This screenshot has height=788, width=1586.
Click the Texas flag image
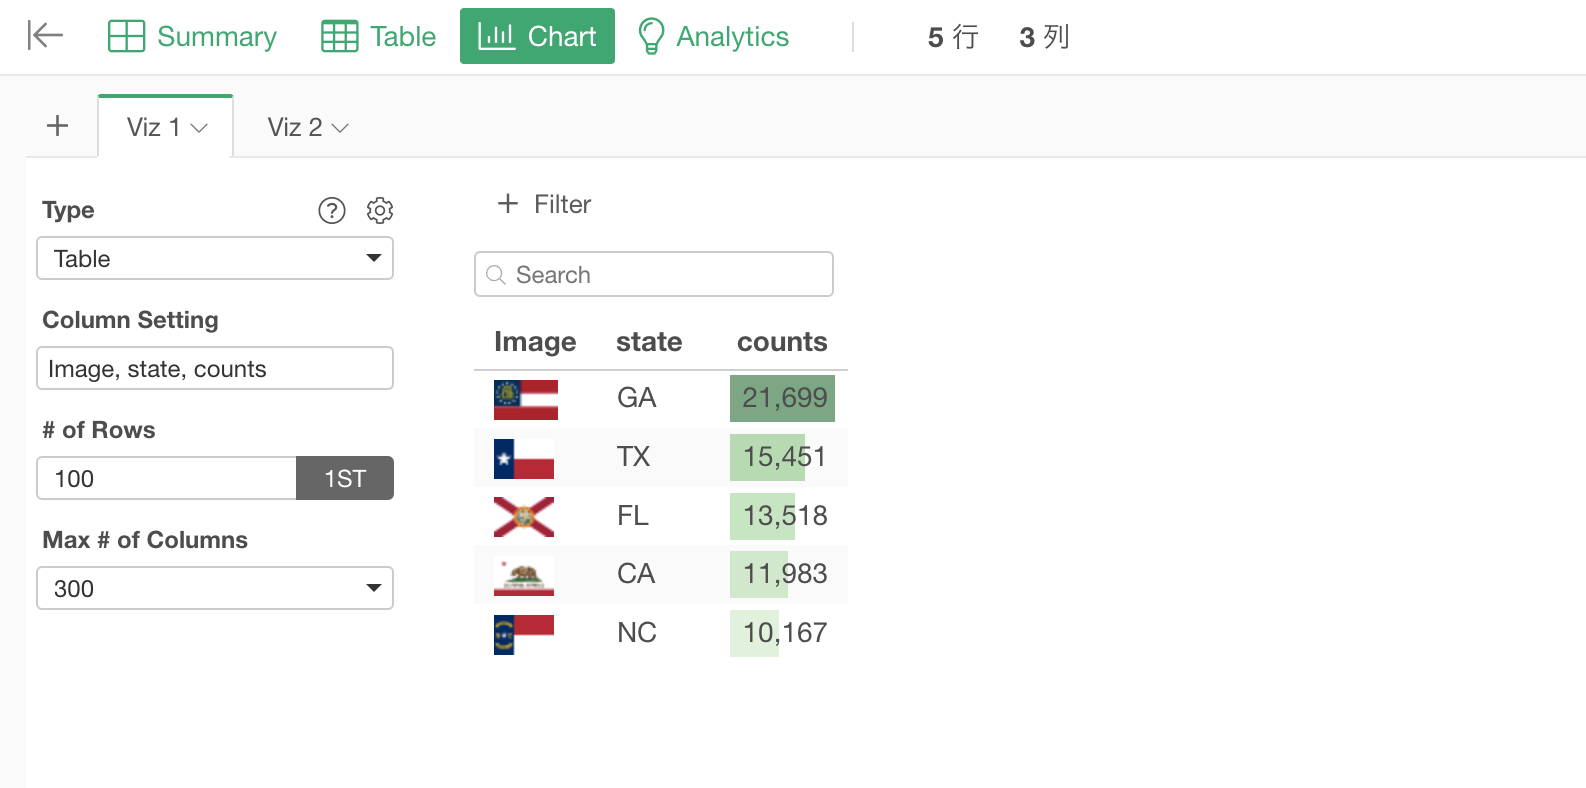point(524,458)
